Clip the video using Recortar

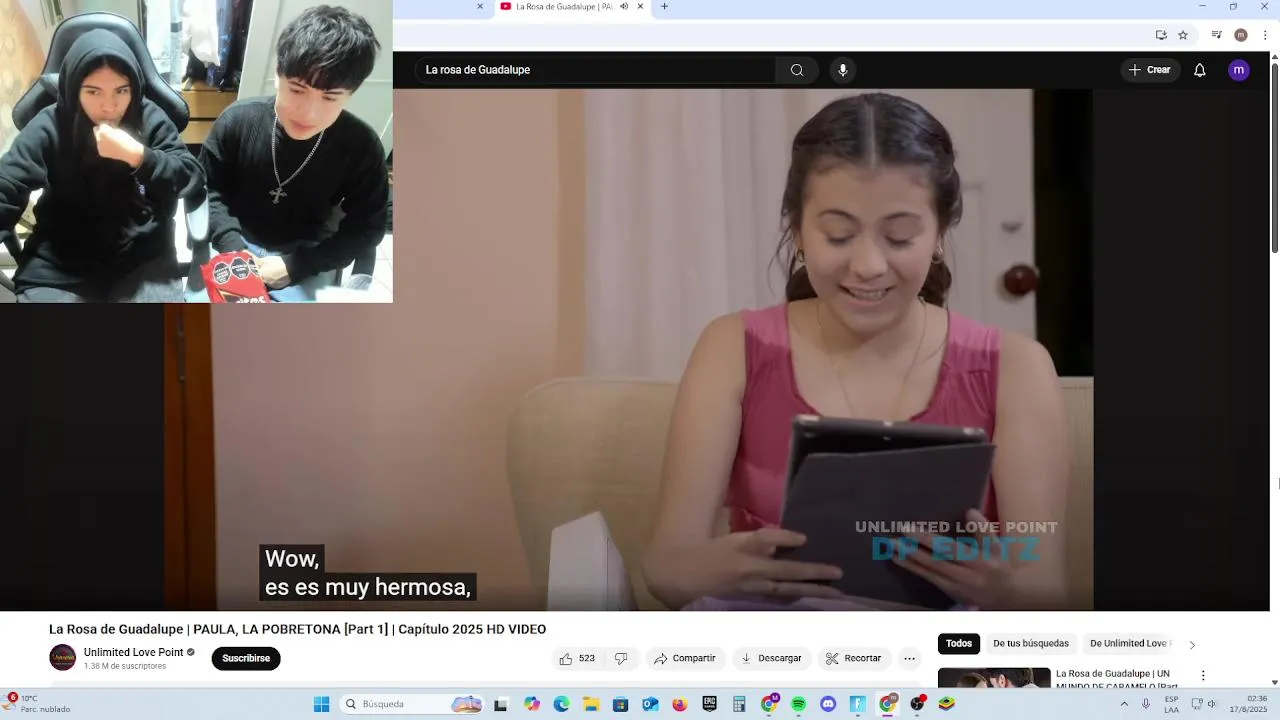(x=854, y=658)
